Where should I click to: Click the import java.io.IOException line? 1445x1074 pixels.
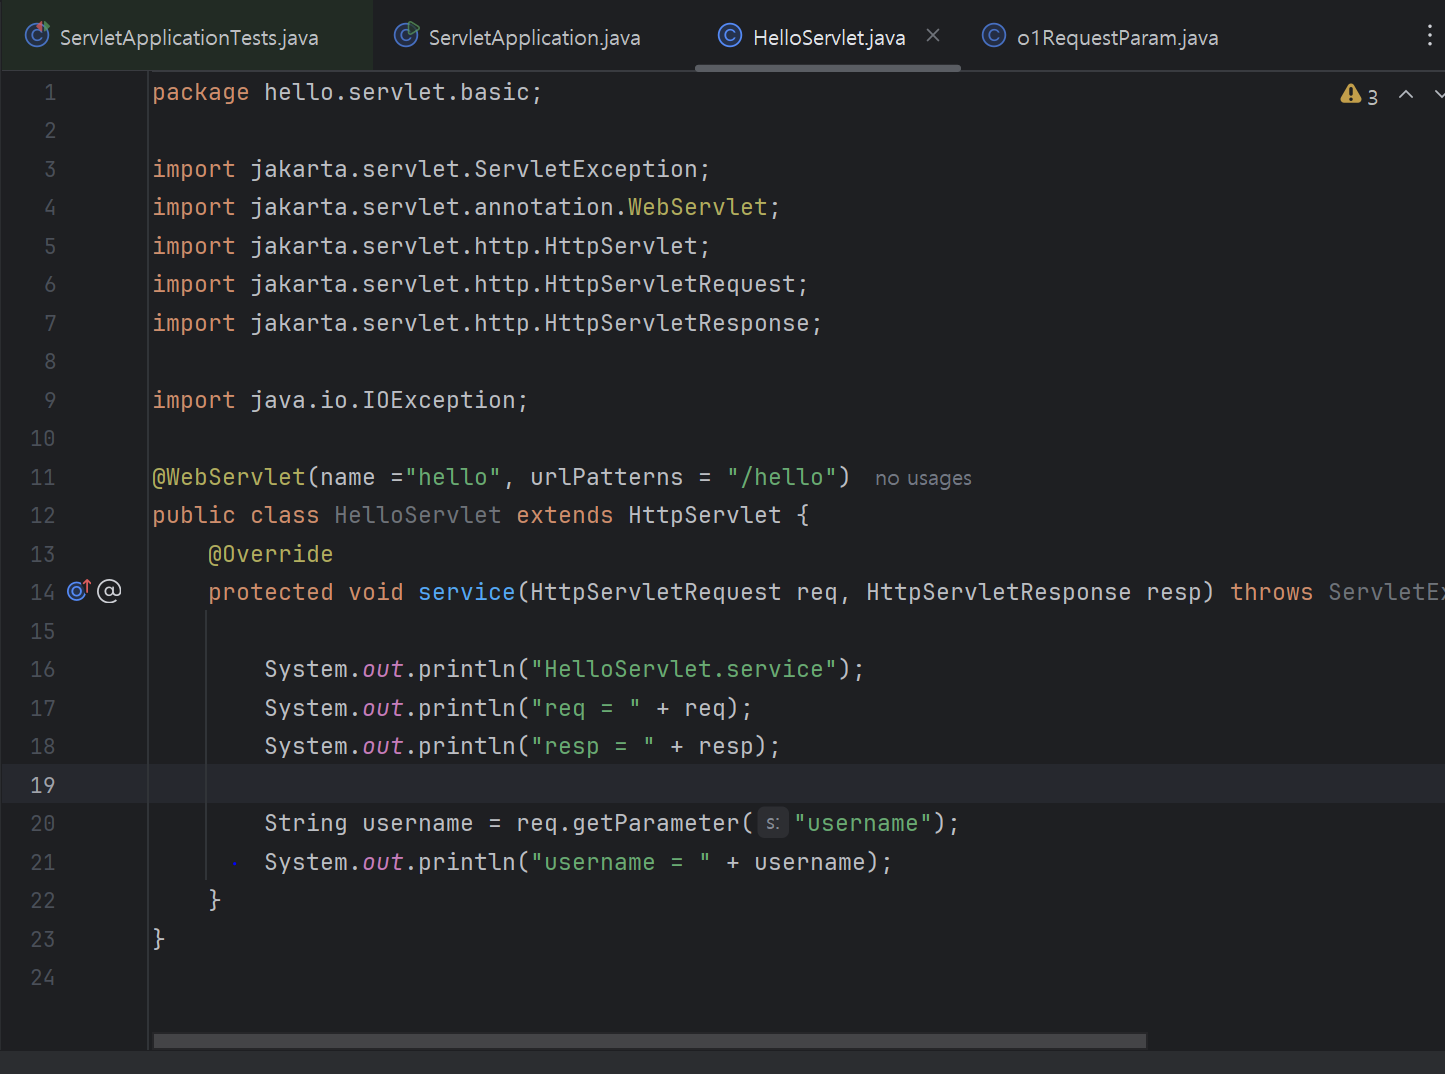(x=340, y=400)
